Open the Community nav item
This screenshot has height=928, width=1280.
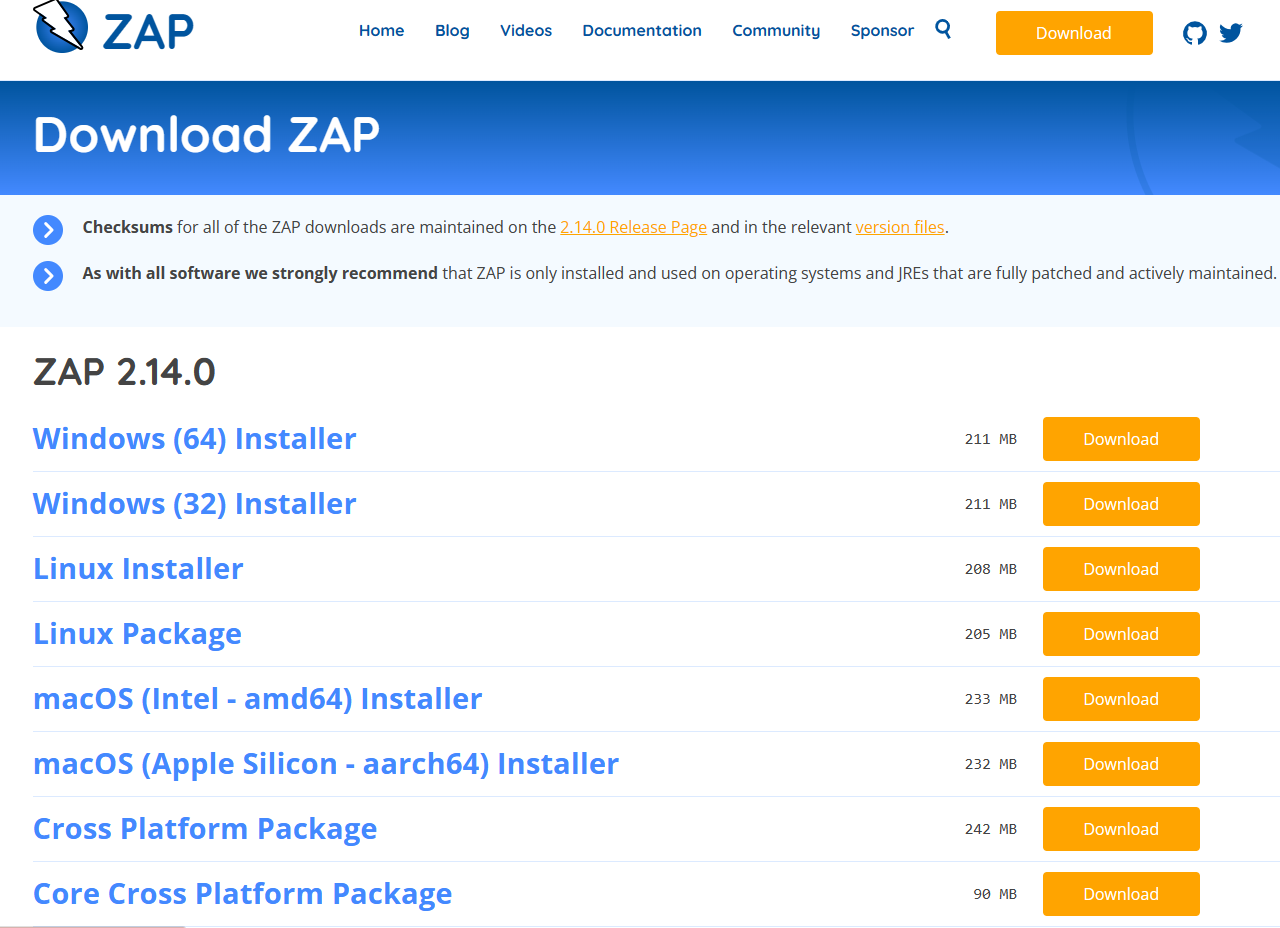tap(776, 31)
